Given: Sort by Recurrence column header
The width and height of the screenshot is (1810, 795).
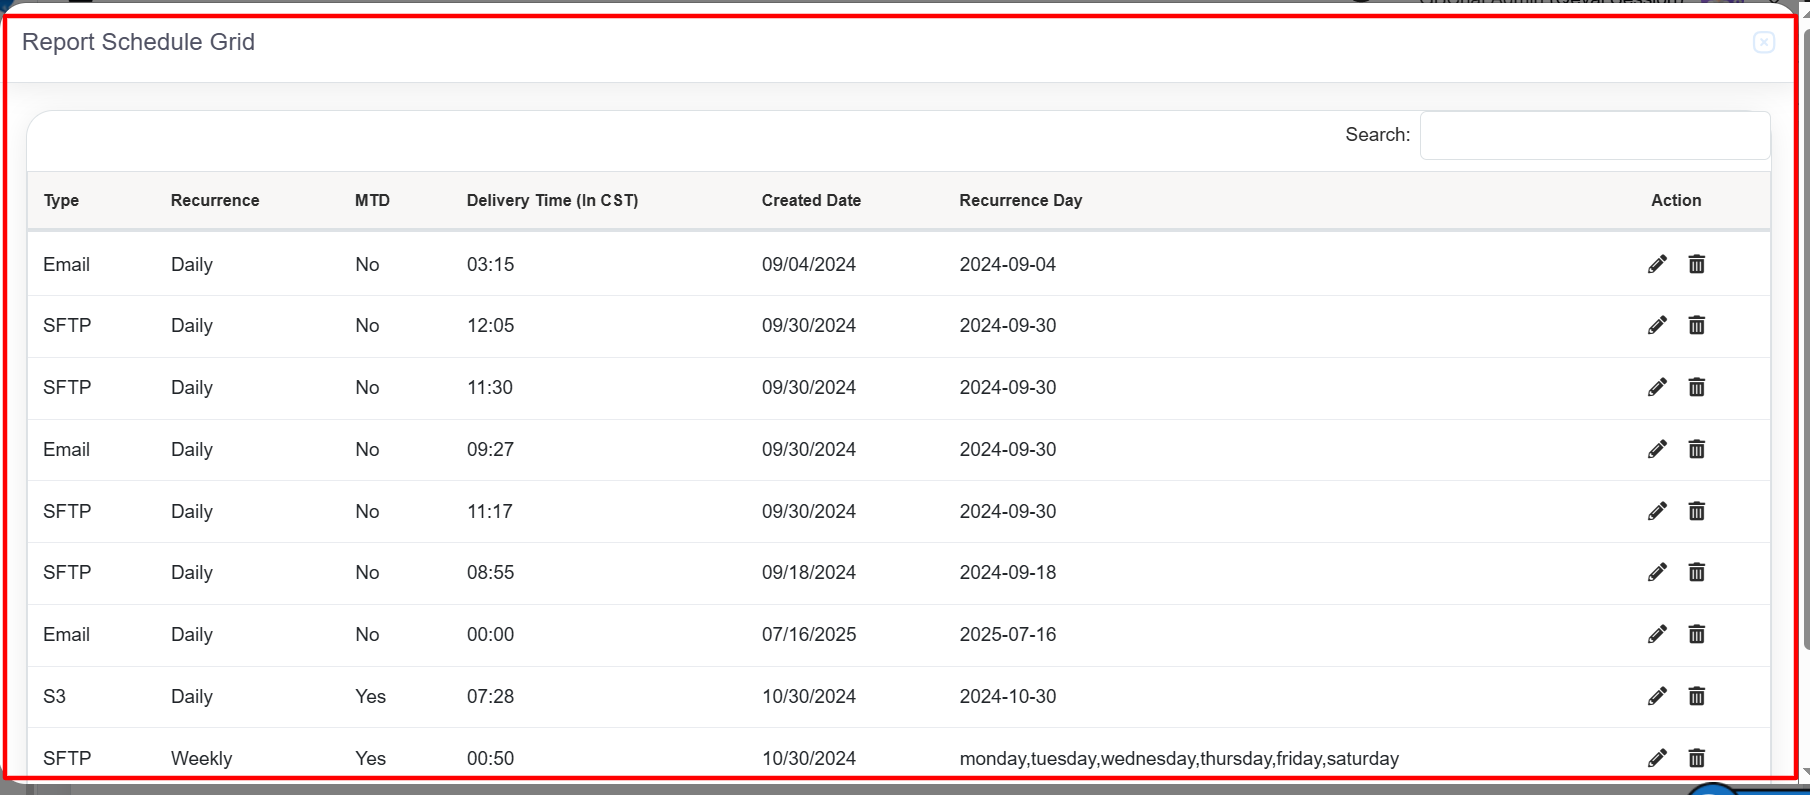Looking at the screenshot, I should [x=215, y=200].
